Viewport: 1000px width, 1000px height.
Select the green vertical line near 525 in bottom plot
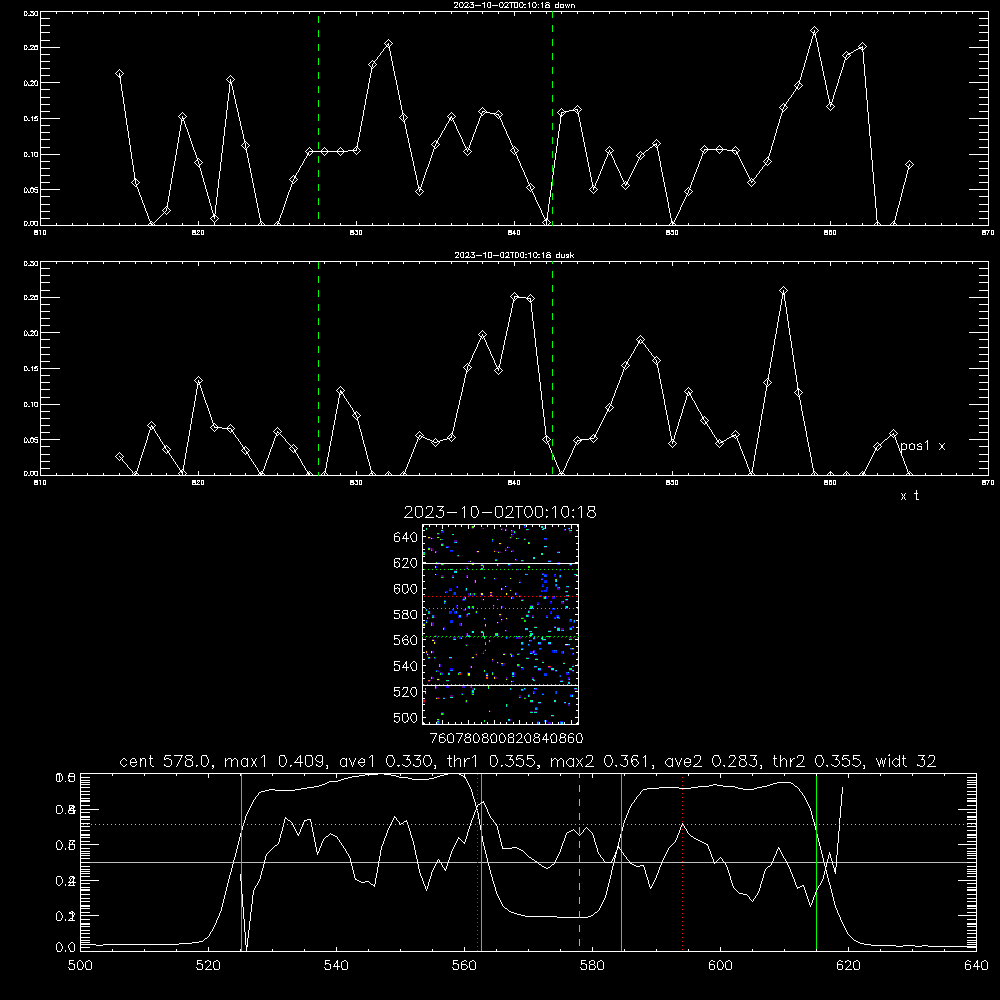pos(242,861)
